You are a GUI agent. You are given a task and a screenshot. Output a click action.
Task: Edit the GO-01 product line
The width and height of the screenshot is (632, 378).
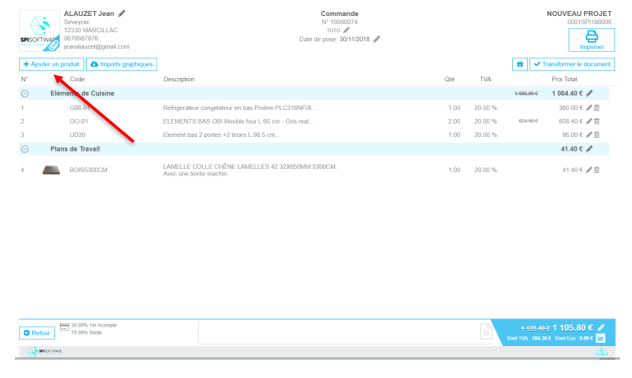click(589, 121)
